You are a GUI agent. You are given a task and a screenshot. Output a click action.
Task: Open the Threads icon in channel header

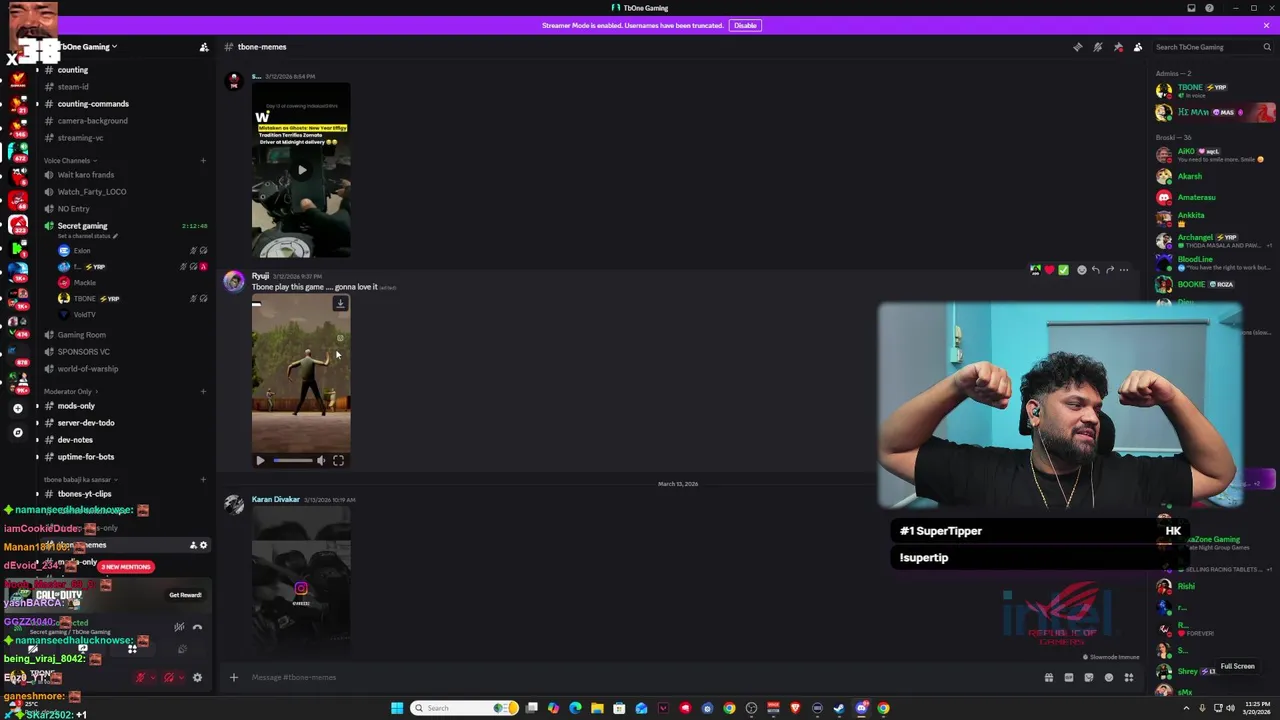1077,47
